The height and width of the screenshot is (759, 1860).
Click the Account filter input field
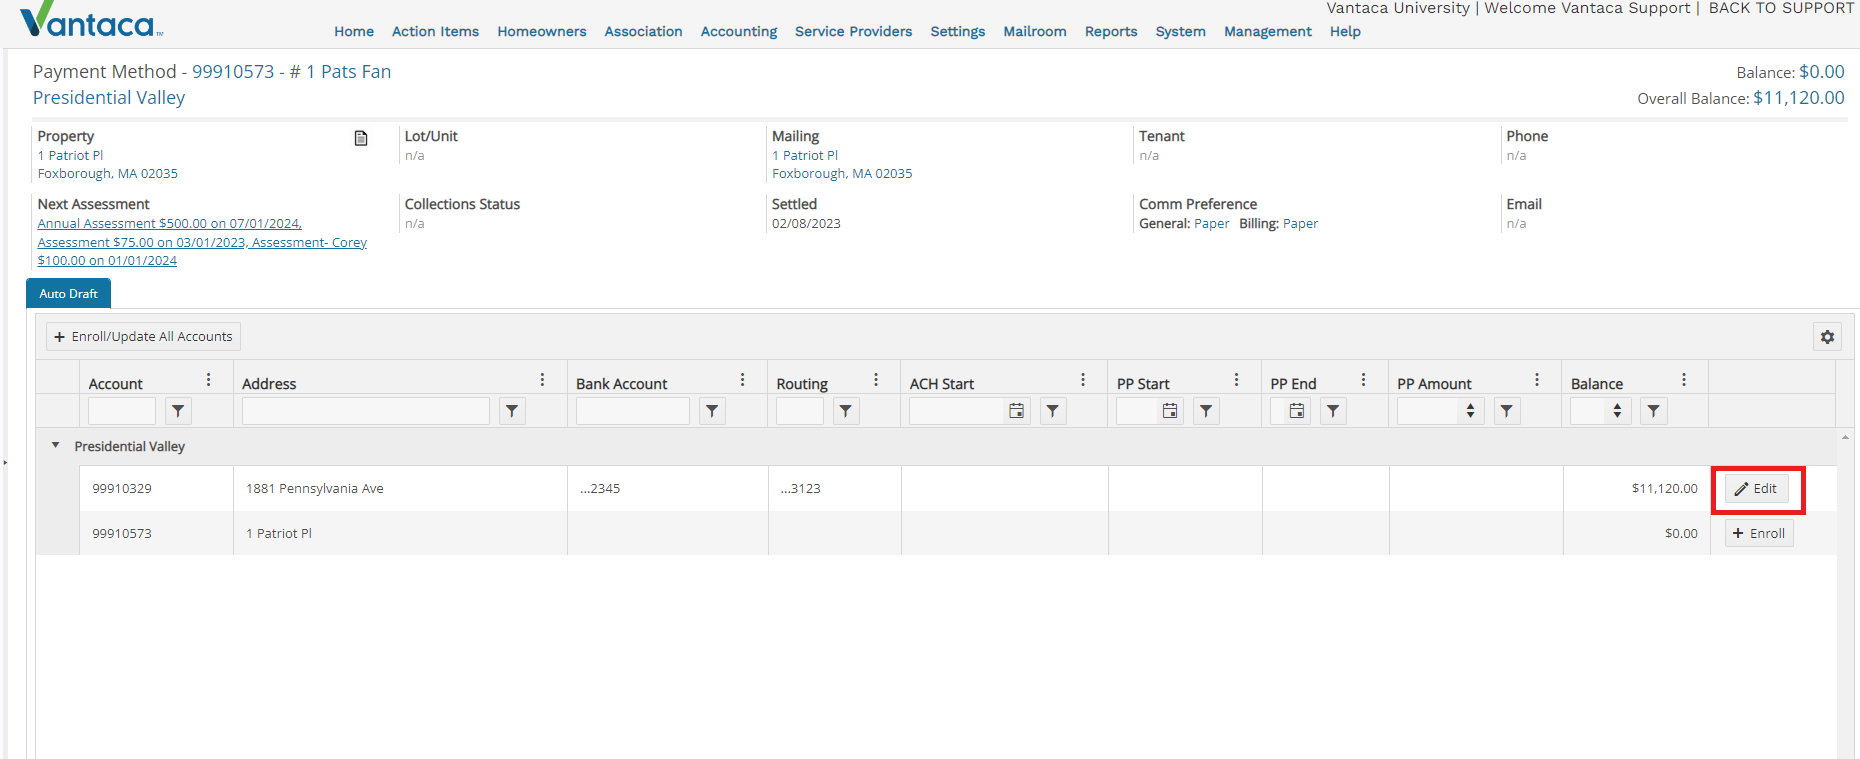122,411
